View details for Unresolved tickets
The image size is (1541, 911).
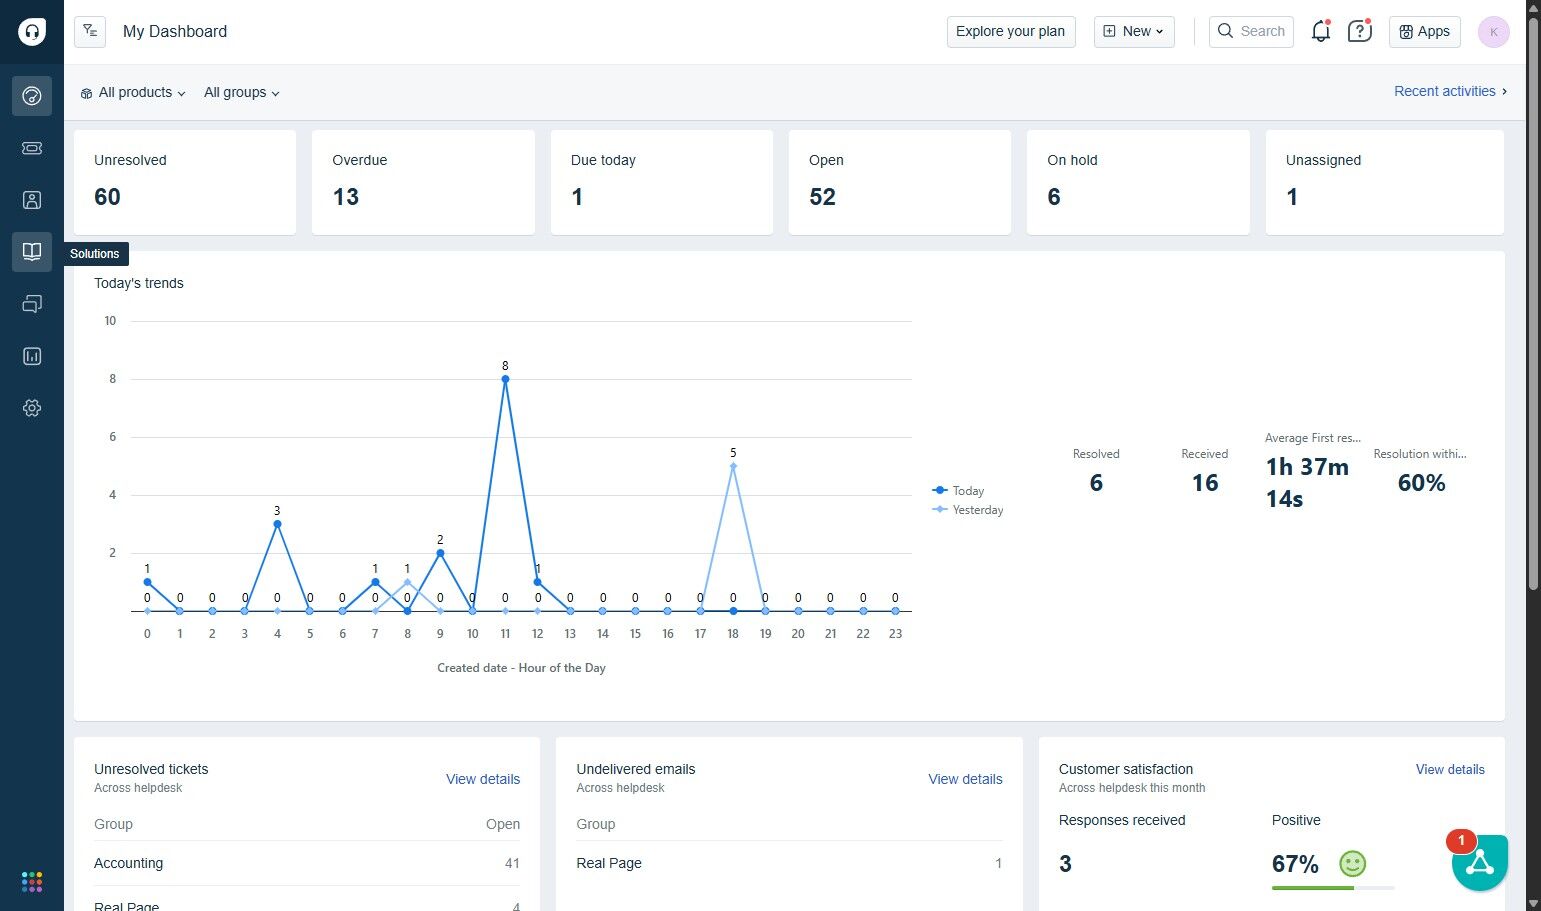point(482,779)
